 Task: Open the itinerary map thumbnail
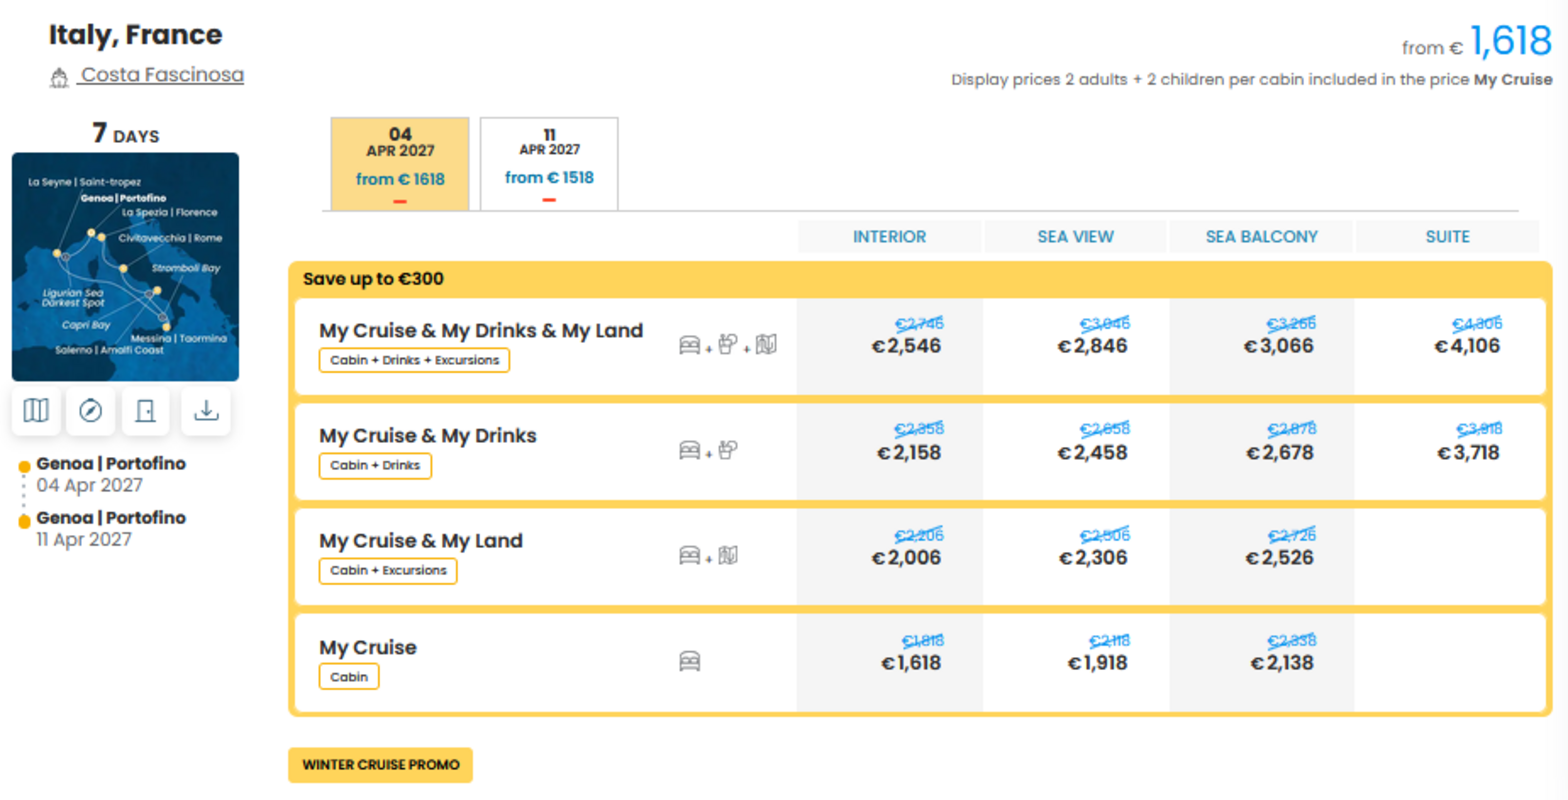[x=125, y=267]
